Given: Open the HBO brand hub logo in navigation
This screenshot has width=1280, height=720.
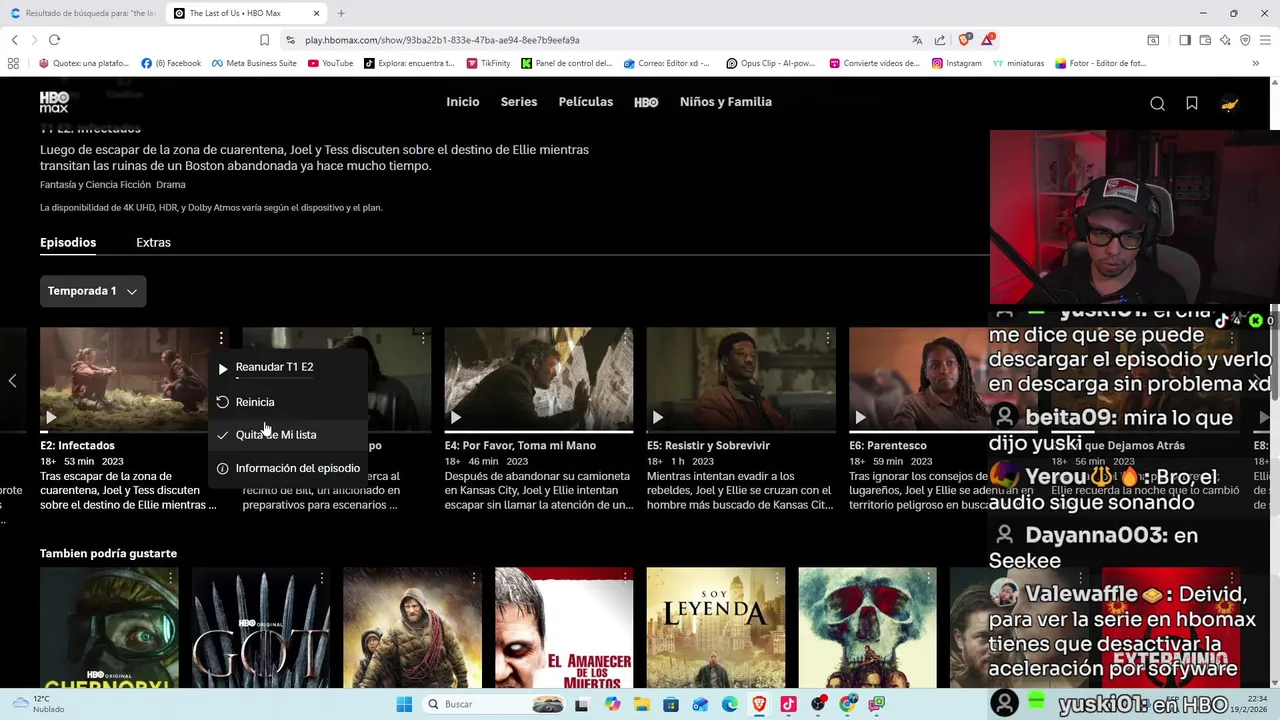Looking at the screenshot, I should pos(646,102).
